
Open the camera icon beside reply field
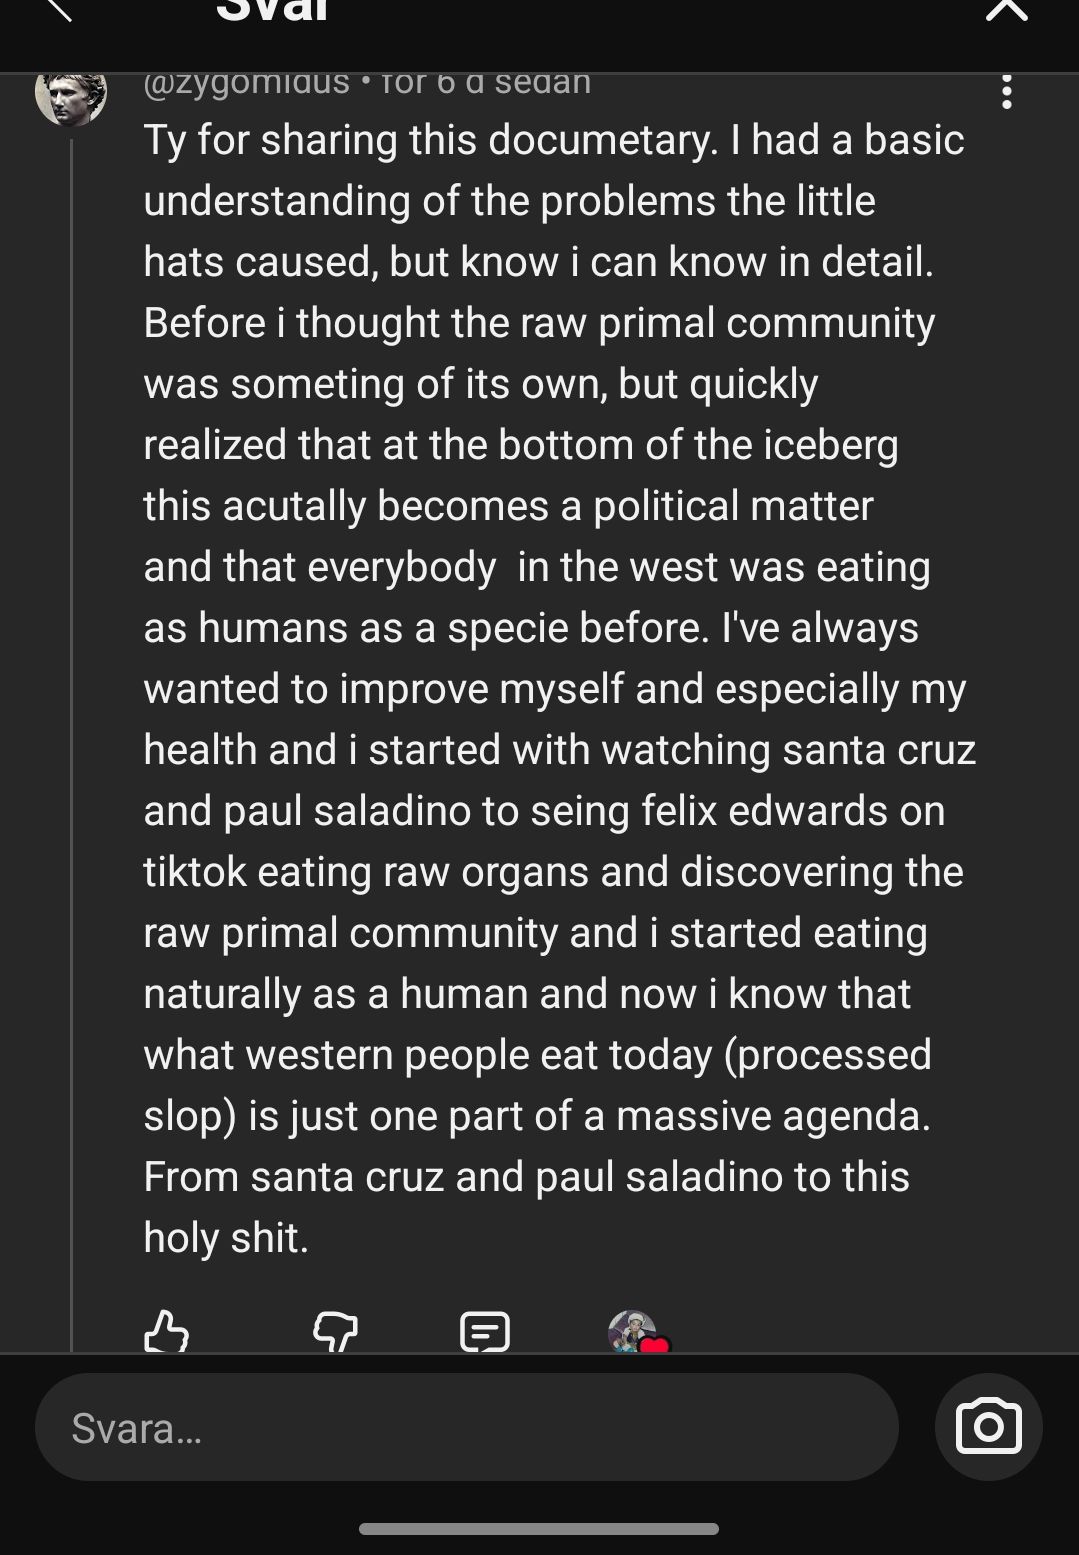[x=988, y=1426]
